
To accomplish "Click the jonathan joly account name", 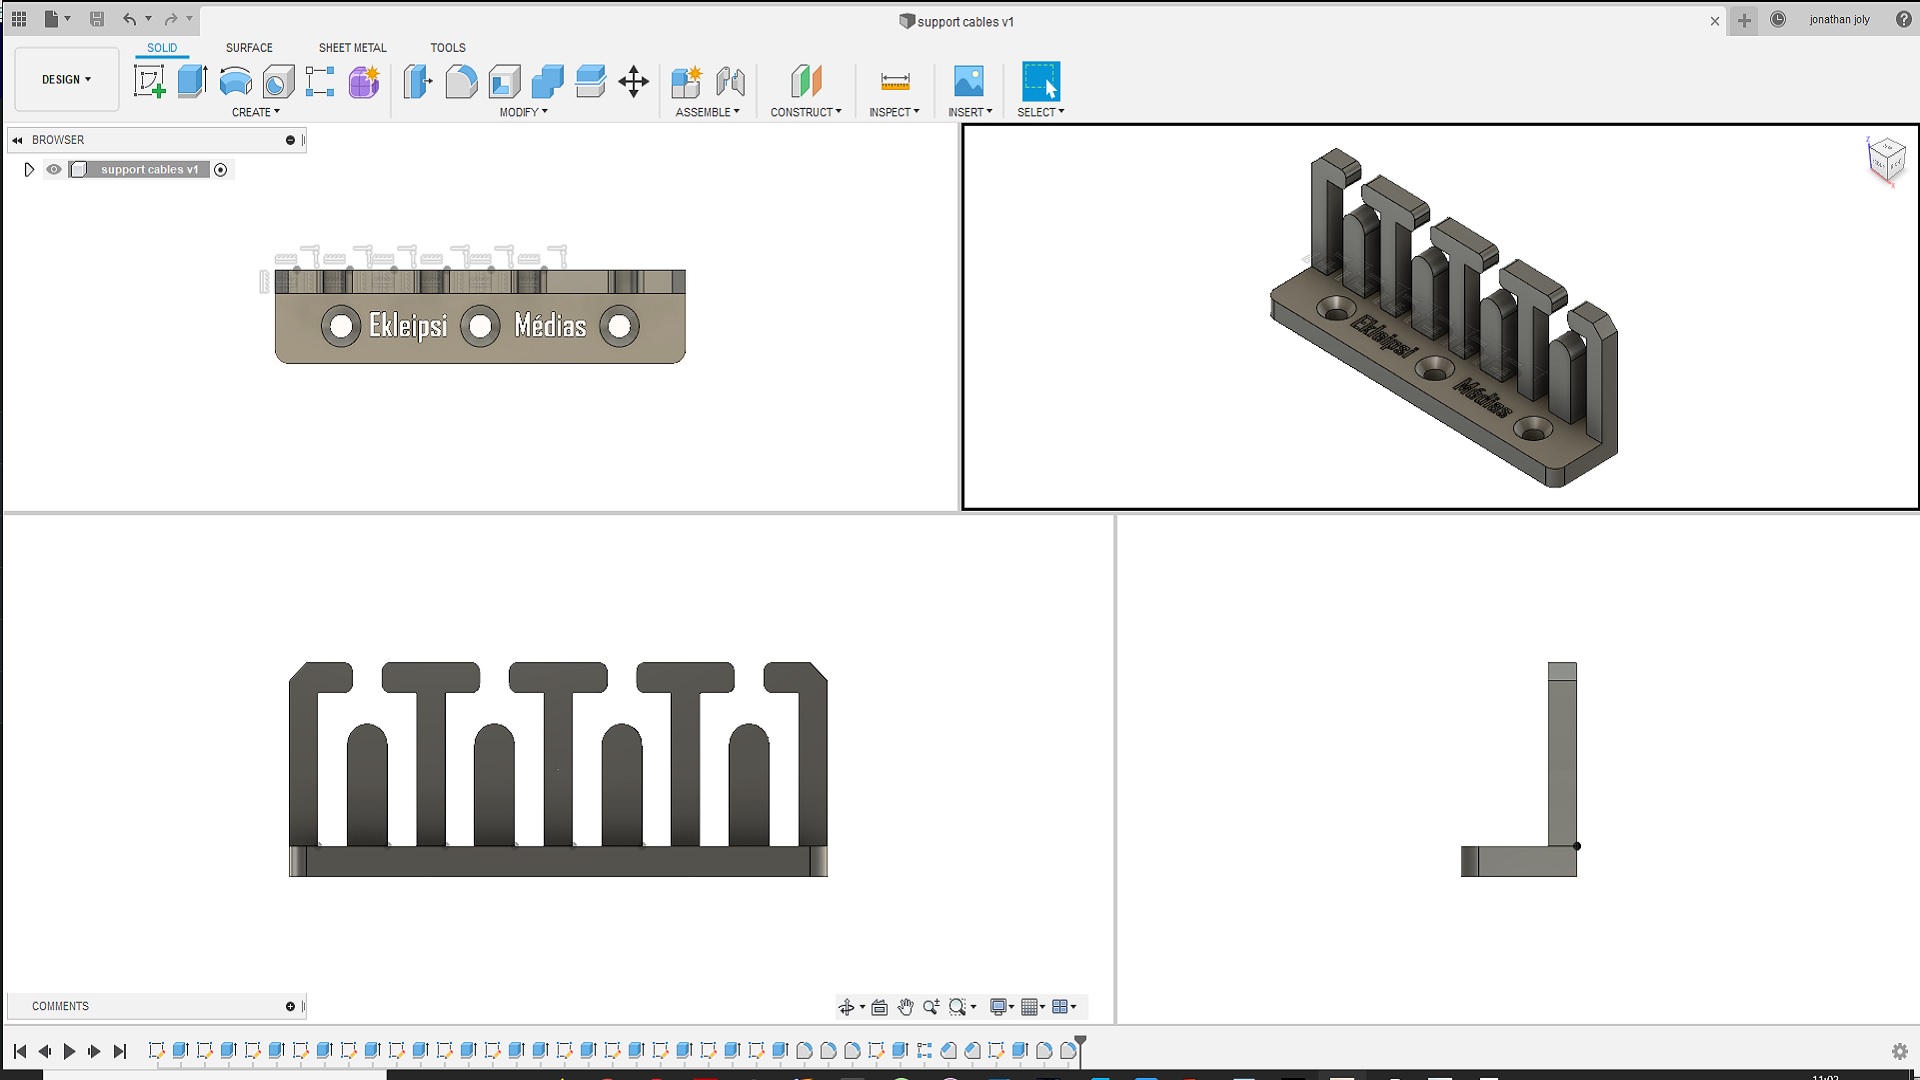I will click(1839, 20).
